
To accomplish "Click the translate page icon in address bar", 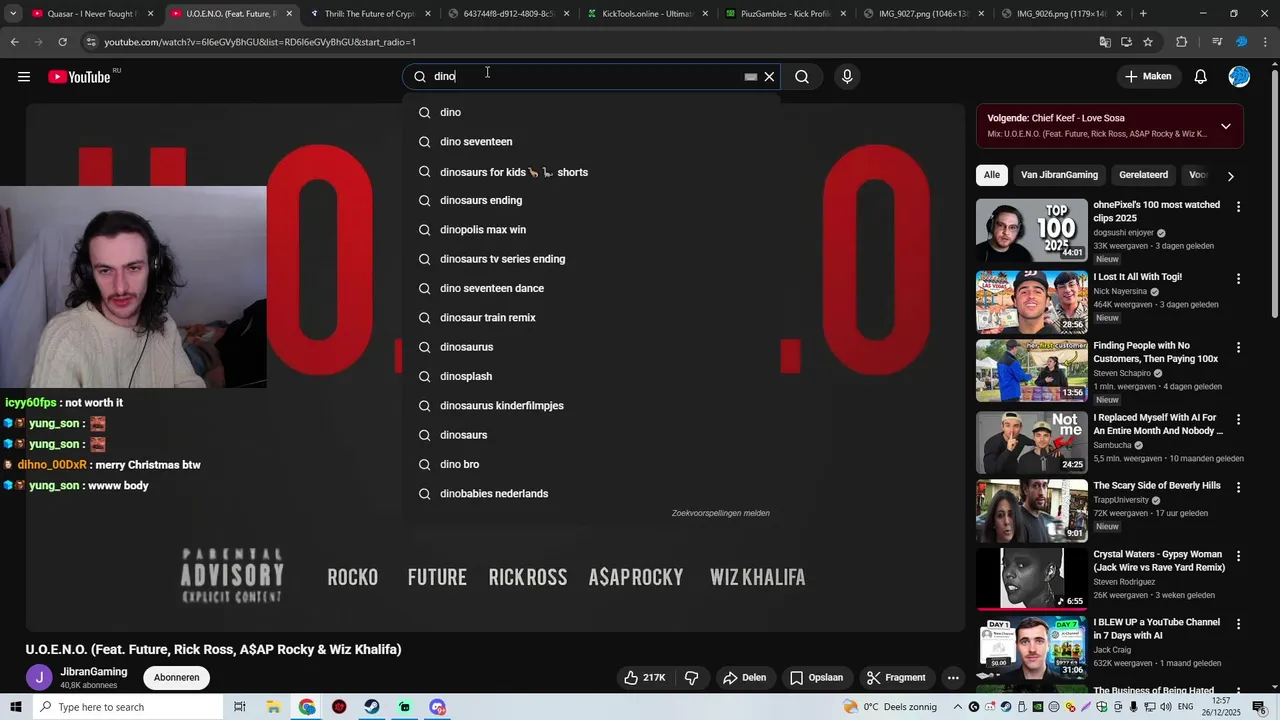I will pos(1105,42).
